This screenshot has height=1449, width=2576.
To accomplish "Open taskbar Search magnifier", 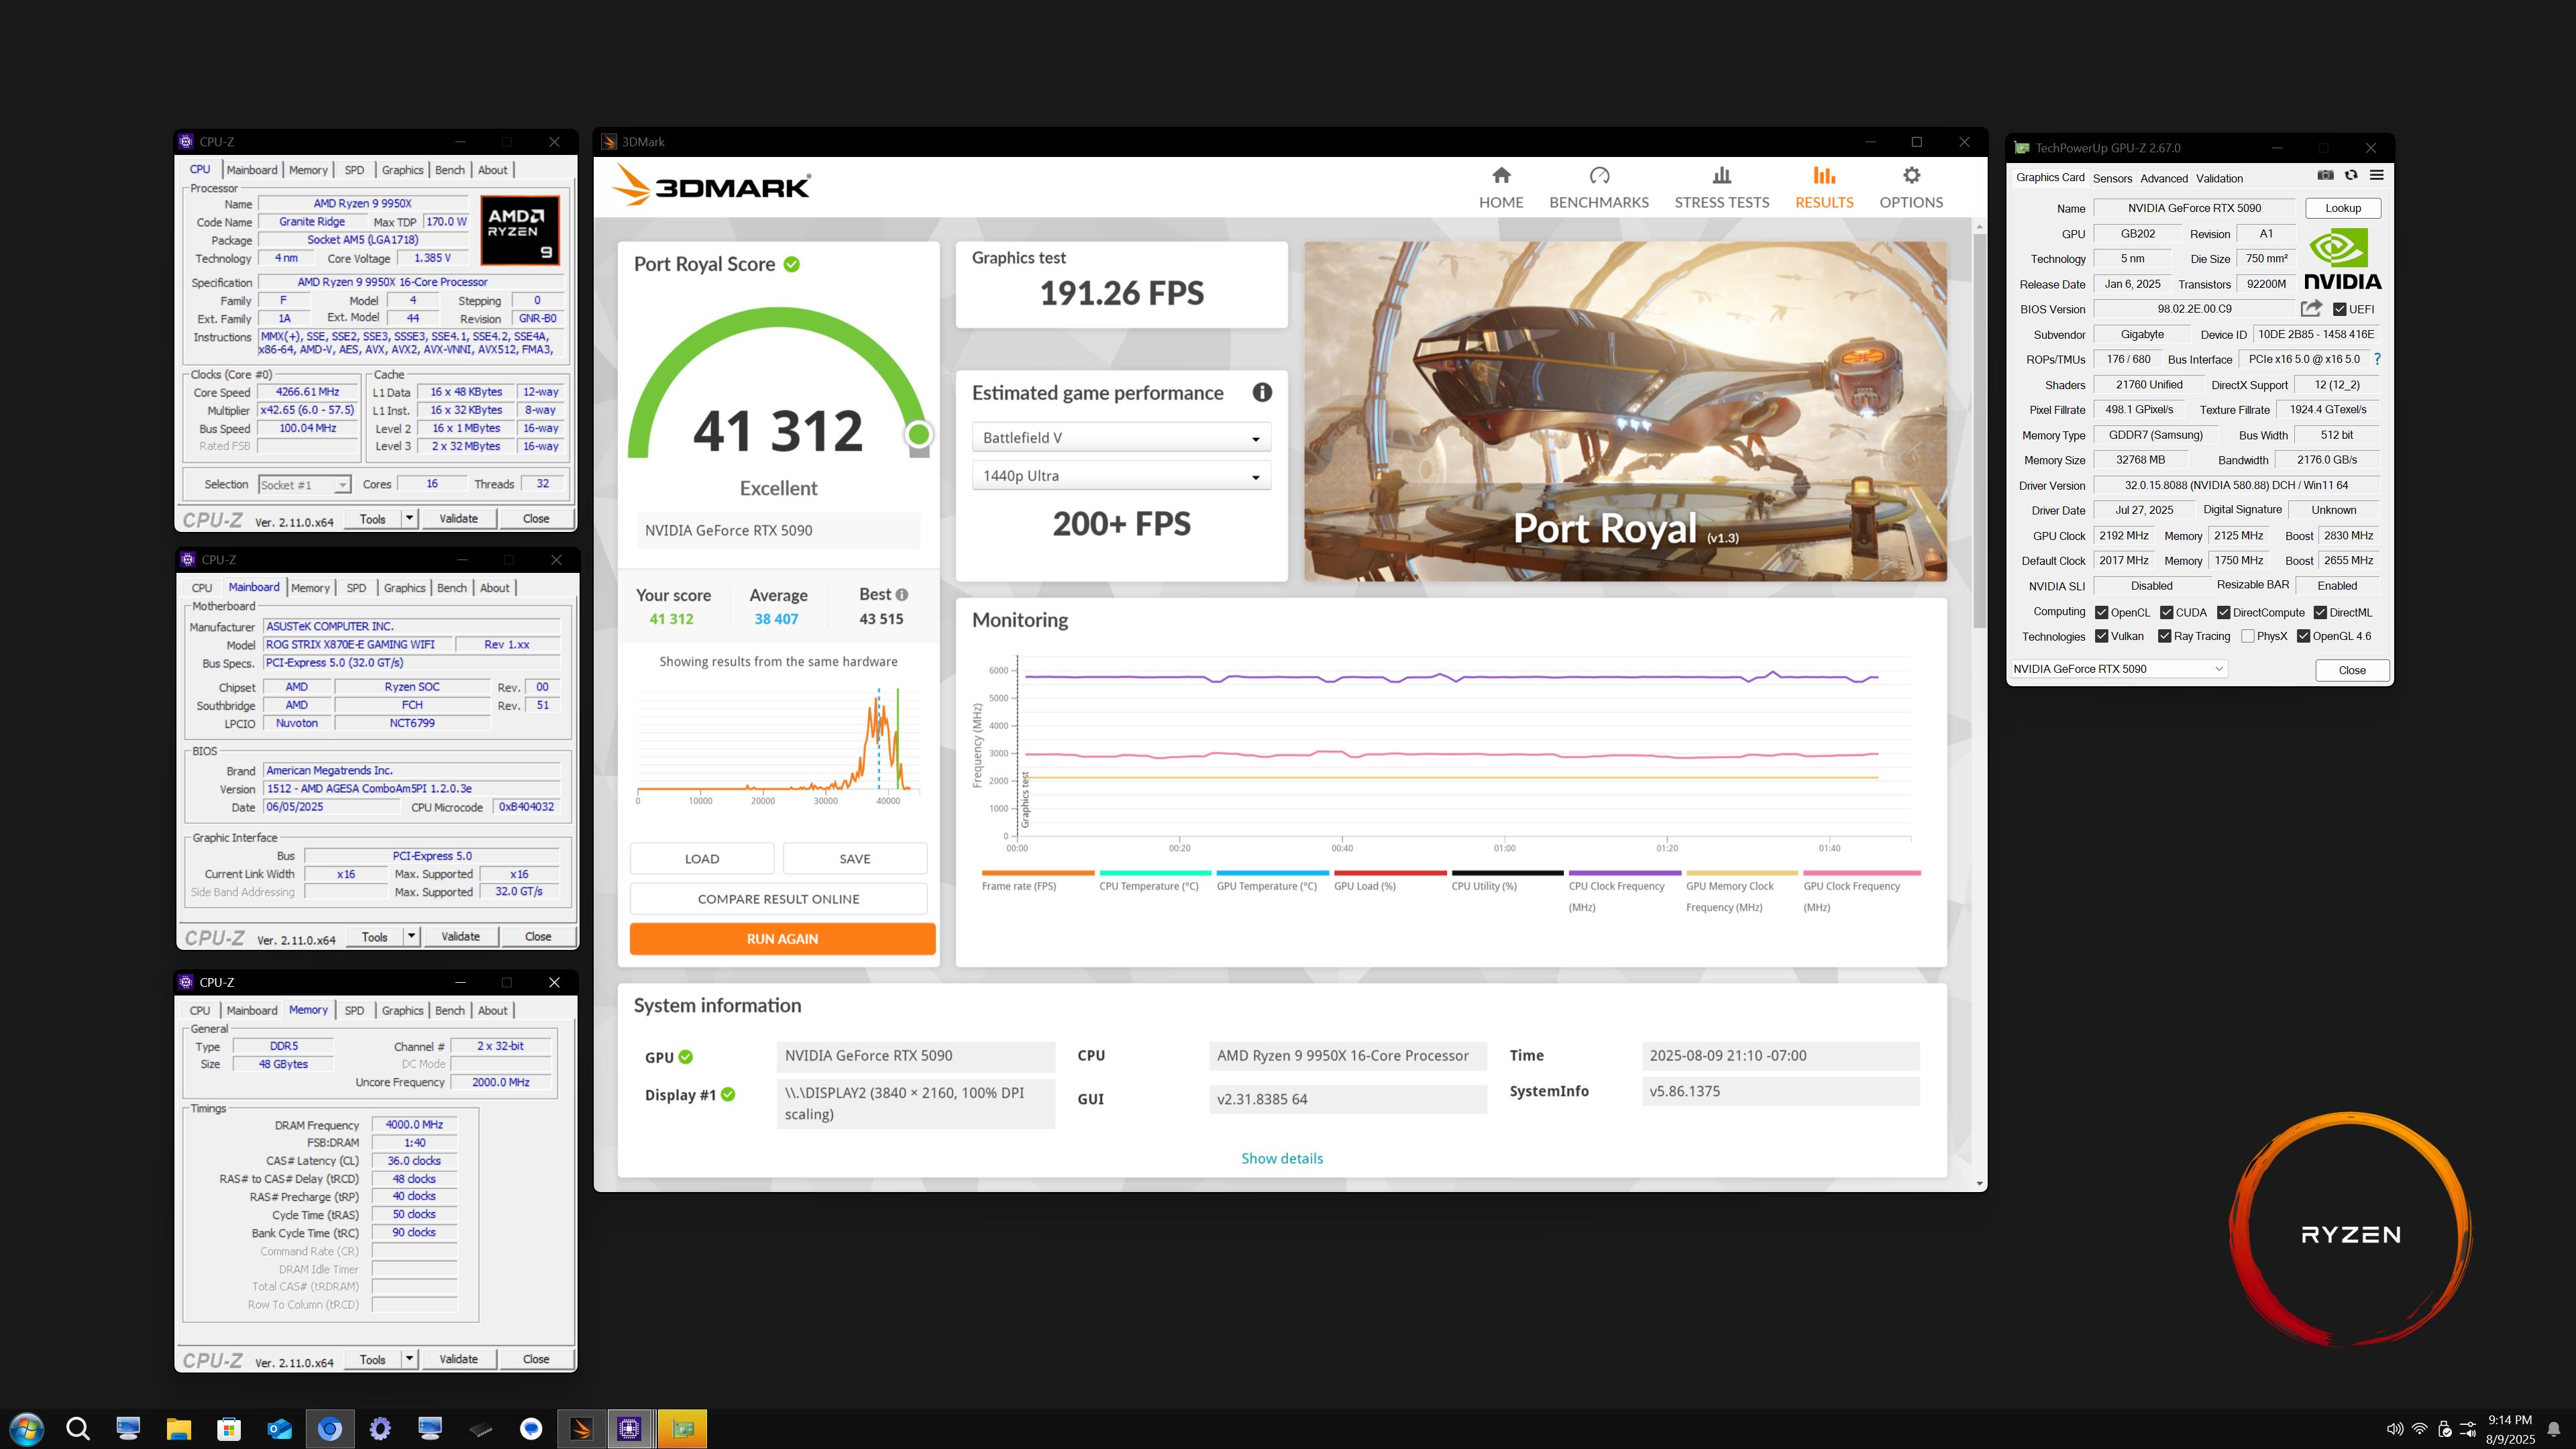I will tap(78, 1429).
